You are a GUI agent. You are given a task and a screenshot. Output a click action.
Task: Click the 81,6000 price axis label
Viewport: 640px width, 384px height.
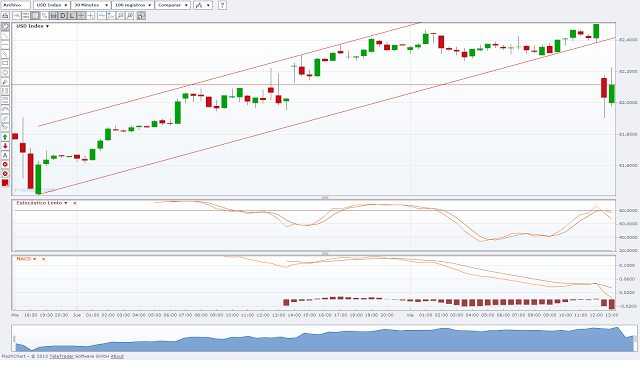click(628, 165)
